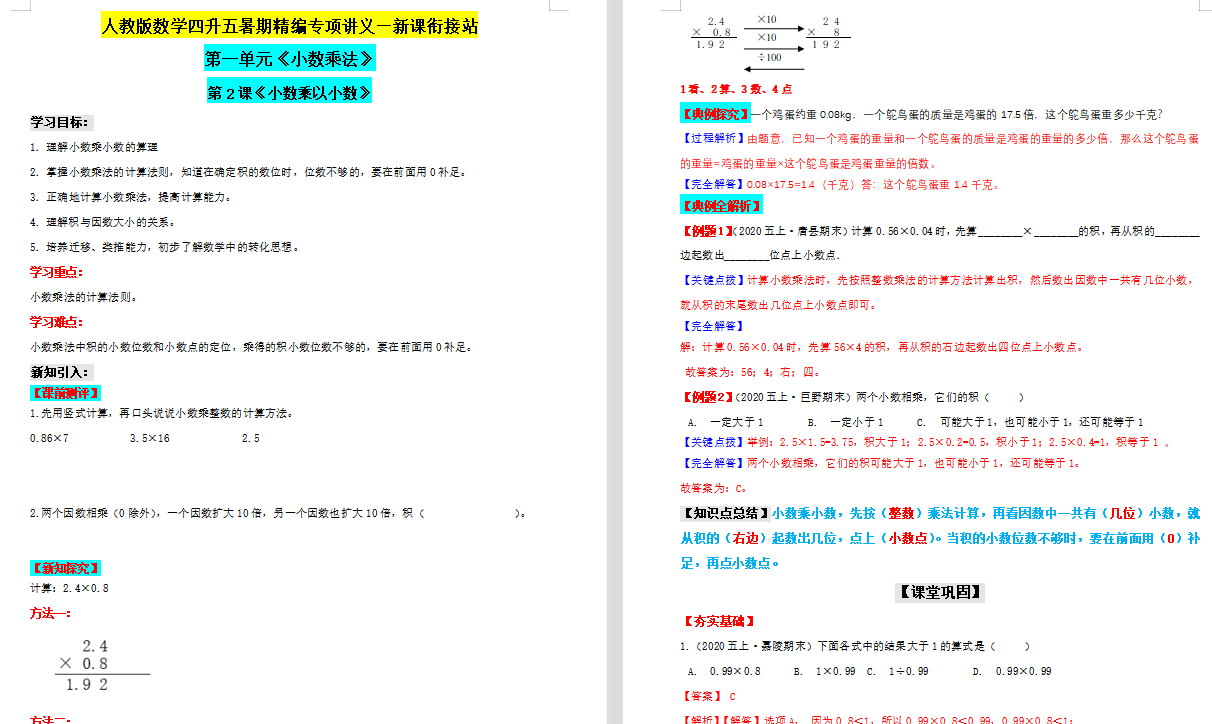The width and height of the screenshot is (1212, 724).
Task: Click objective '4. 理解积与因数大小的关系'
Action: pyautogui.click(x=105, y=222)
